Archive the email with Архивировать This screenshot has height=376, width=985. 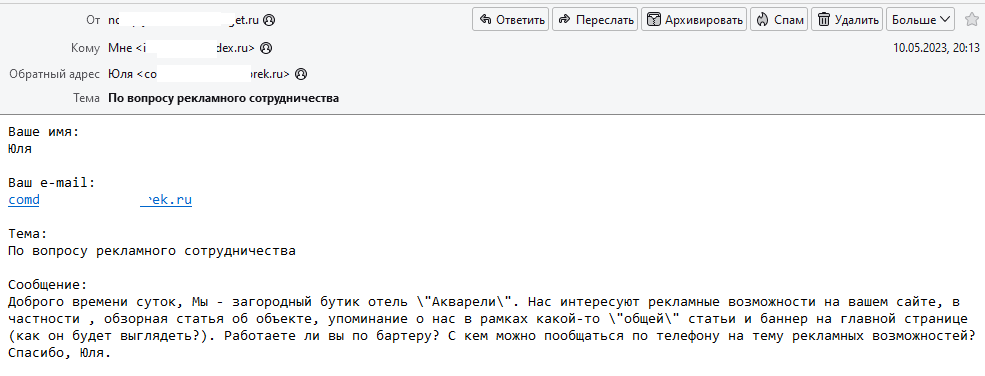coord(694,19)
